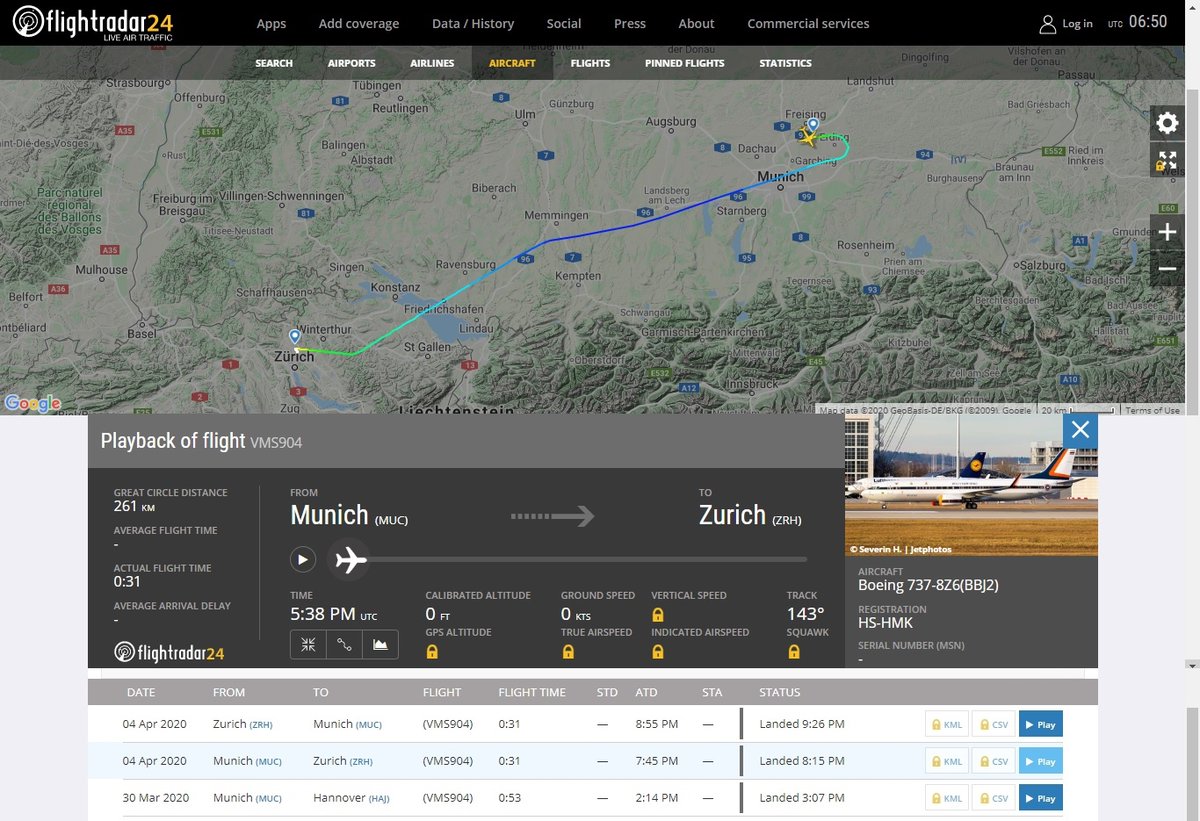The image size is (1200, 821).
Task: Toggle center-map-on-aircraft icon
Action: (x=308, y=645)
